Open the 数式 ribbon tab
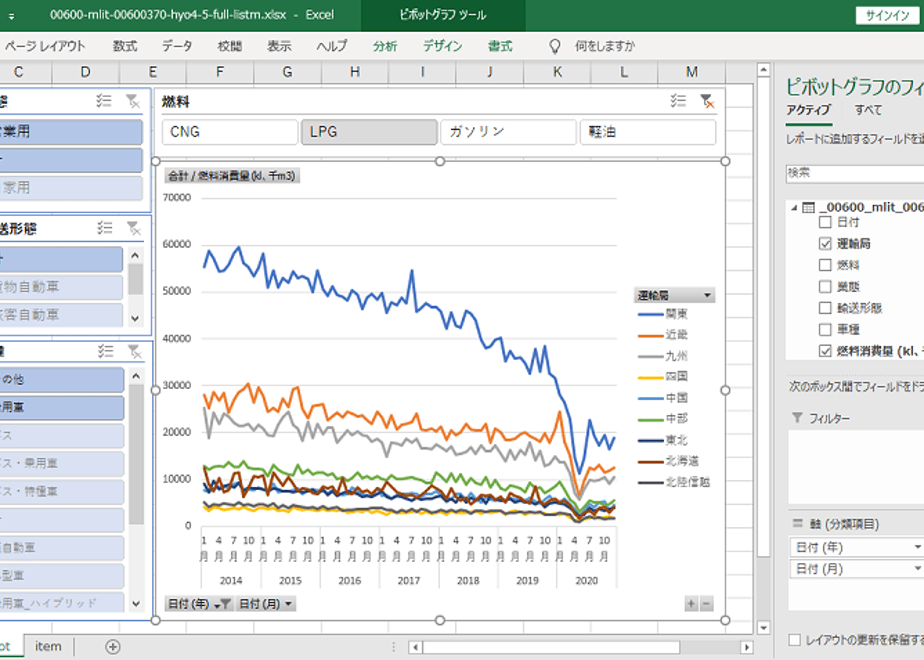This screenshot has width=924, height=660. [x=125, y=46]
